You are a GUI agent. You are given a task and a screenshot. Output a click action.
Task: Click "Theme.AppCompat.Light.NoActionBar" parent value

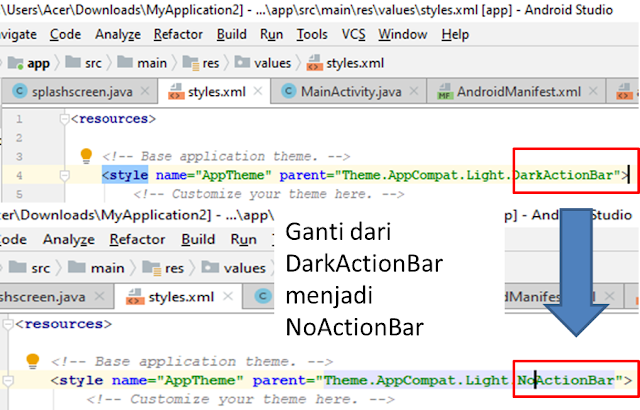[470, 381]
